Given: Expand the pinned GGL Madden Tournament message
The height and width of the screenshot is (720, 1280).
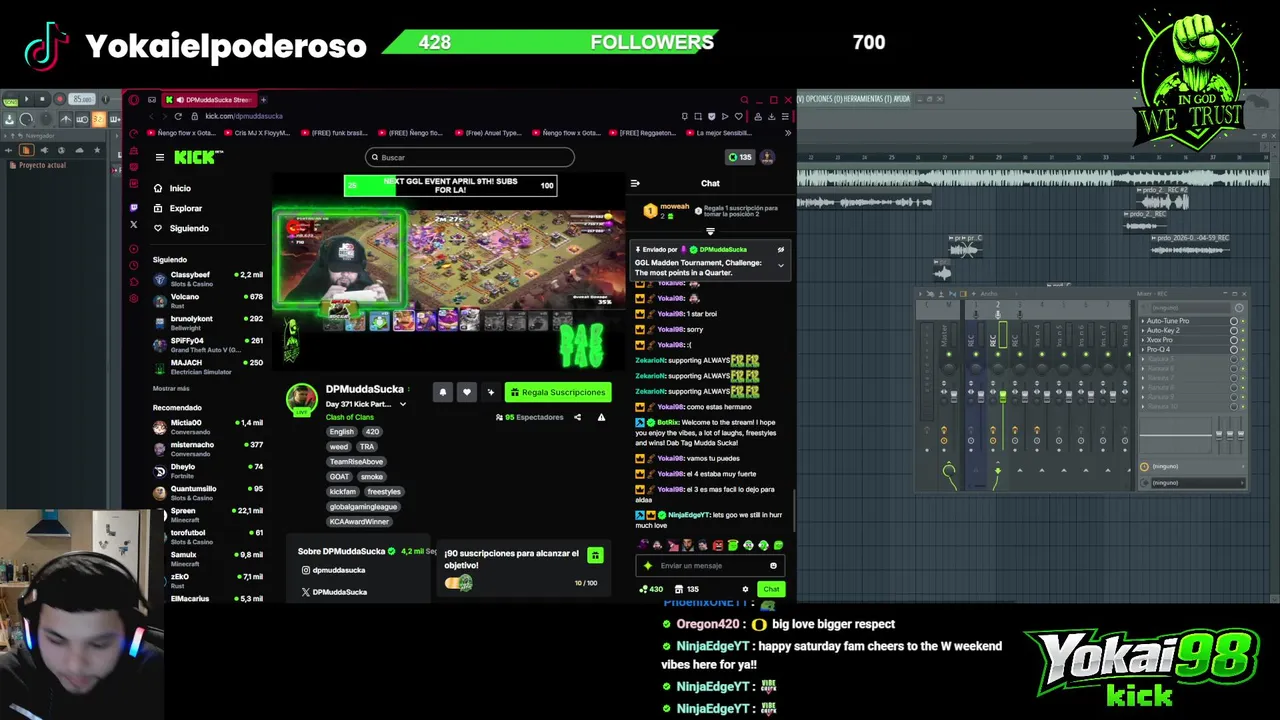Looking at the screenshot, I should coord(781,266).
